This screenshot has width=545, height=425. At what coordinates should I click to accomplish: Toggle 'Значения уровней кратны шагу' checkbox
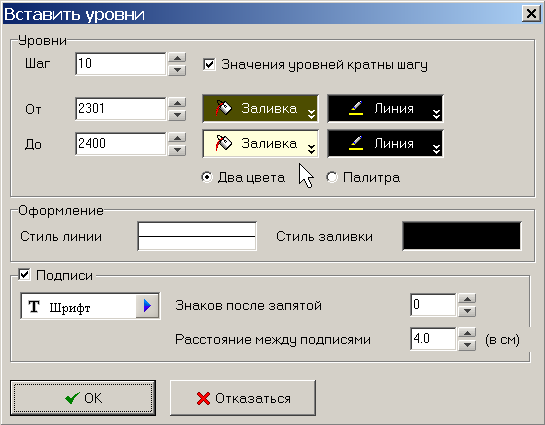click(209, 64)
